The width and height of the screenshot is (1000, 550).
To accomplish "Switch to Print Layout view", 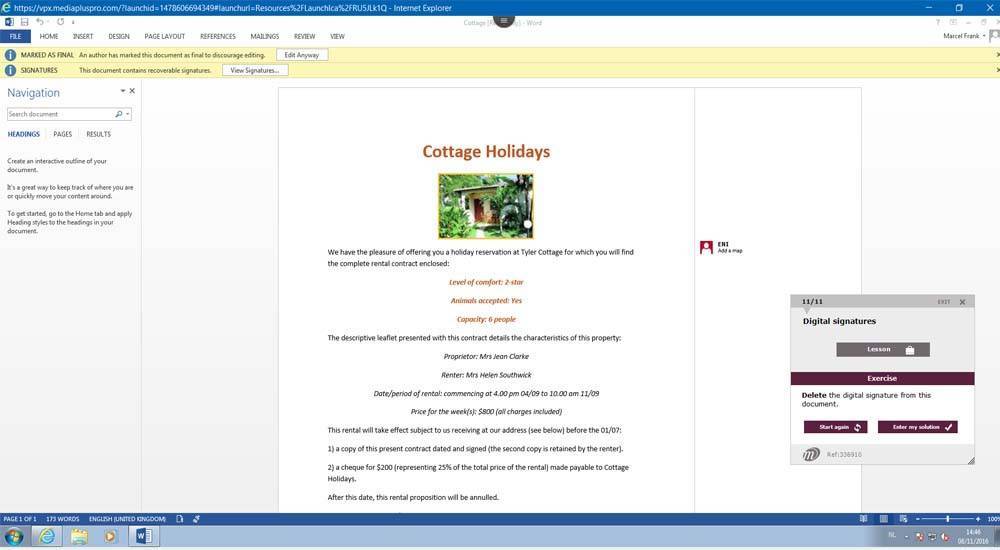I will 881,519.
